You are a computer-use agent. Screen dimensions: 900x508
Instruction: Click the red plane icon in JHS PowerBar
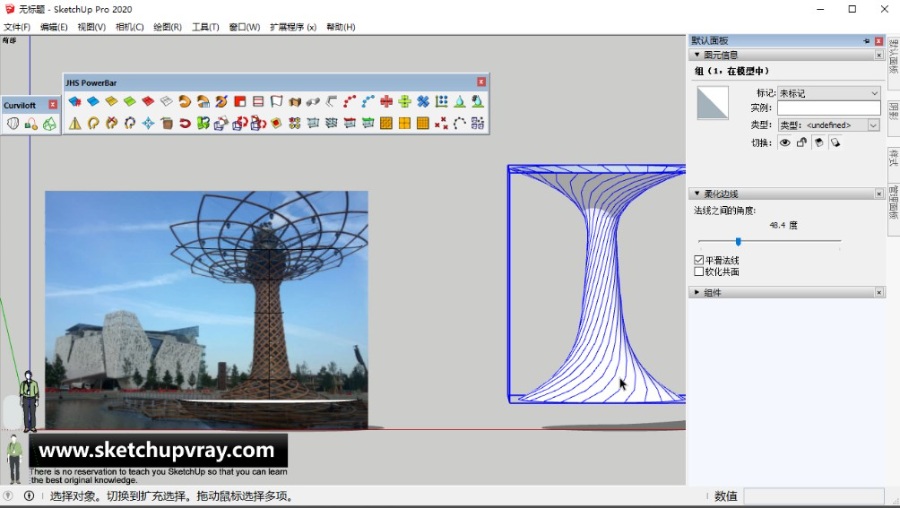coord(148,102)
